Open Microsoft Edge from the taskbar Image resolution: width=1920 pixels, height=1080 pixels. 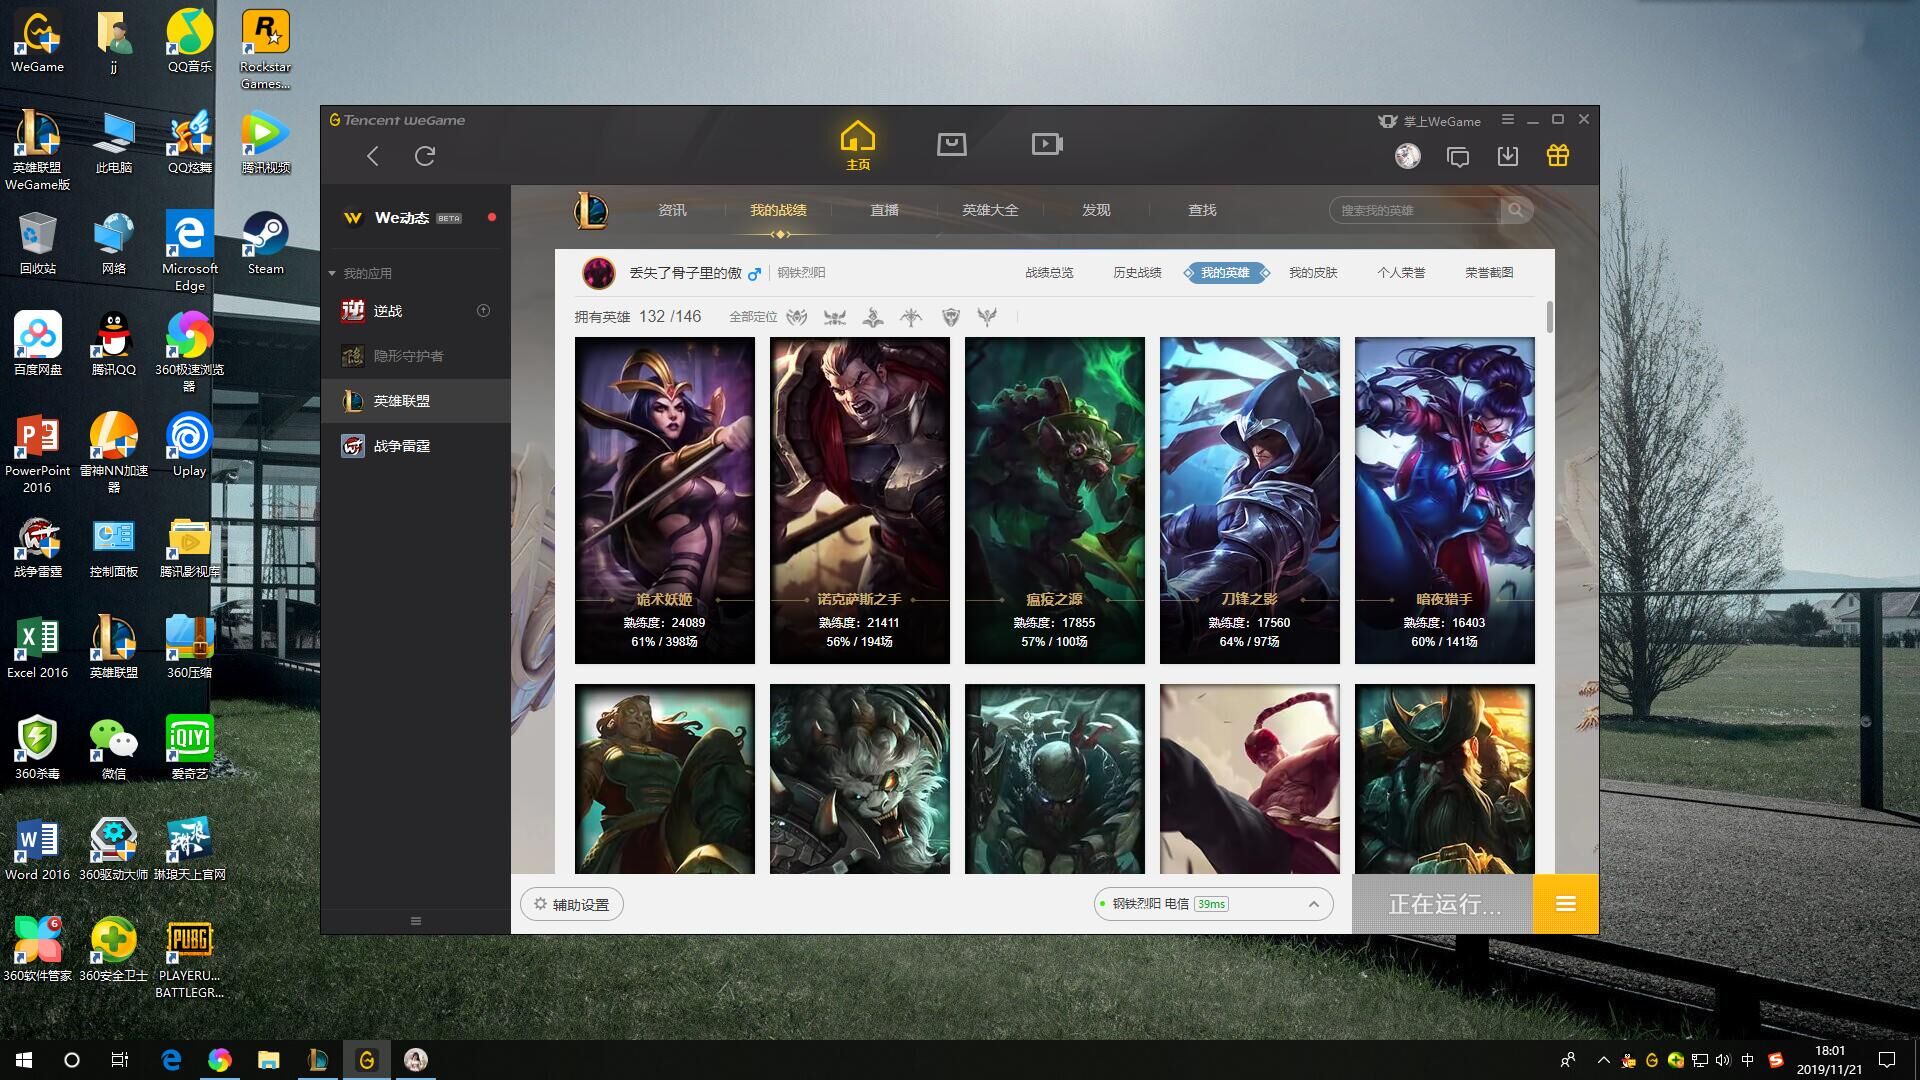(x=171, y=1060)
